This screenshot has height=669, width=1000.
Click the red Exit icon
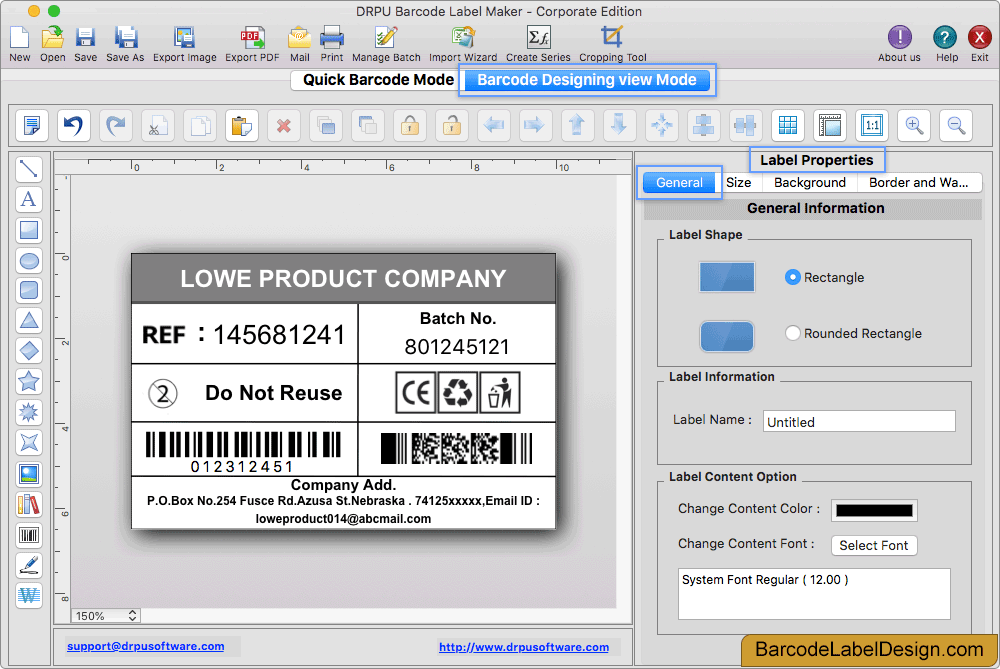point(980,37)
